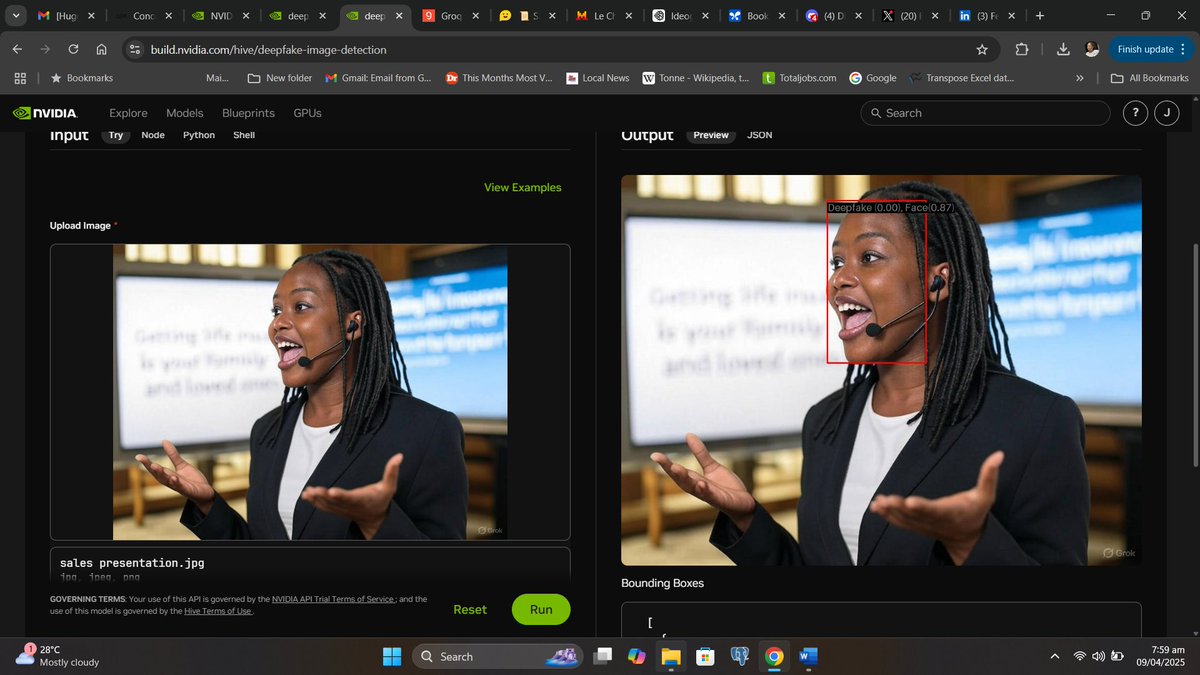The height and width of the screenshot is (675, 1200).
Task: Open the NVIDIA API Trial Terms of Service link
Action: click(x=332, y=599)
